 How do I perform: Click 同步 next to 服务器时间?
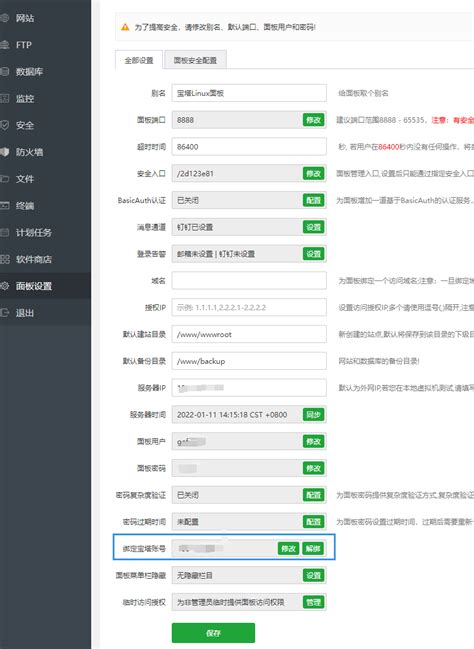tap(313, 415)
